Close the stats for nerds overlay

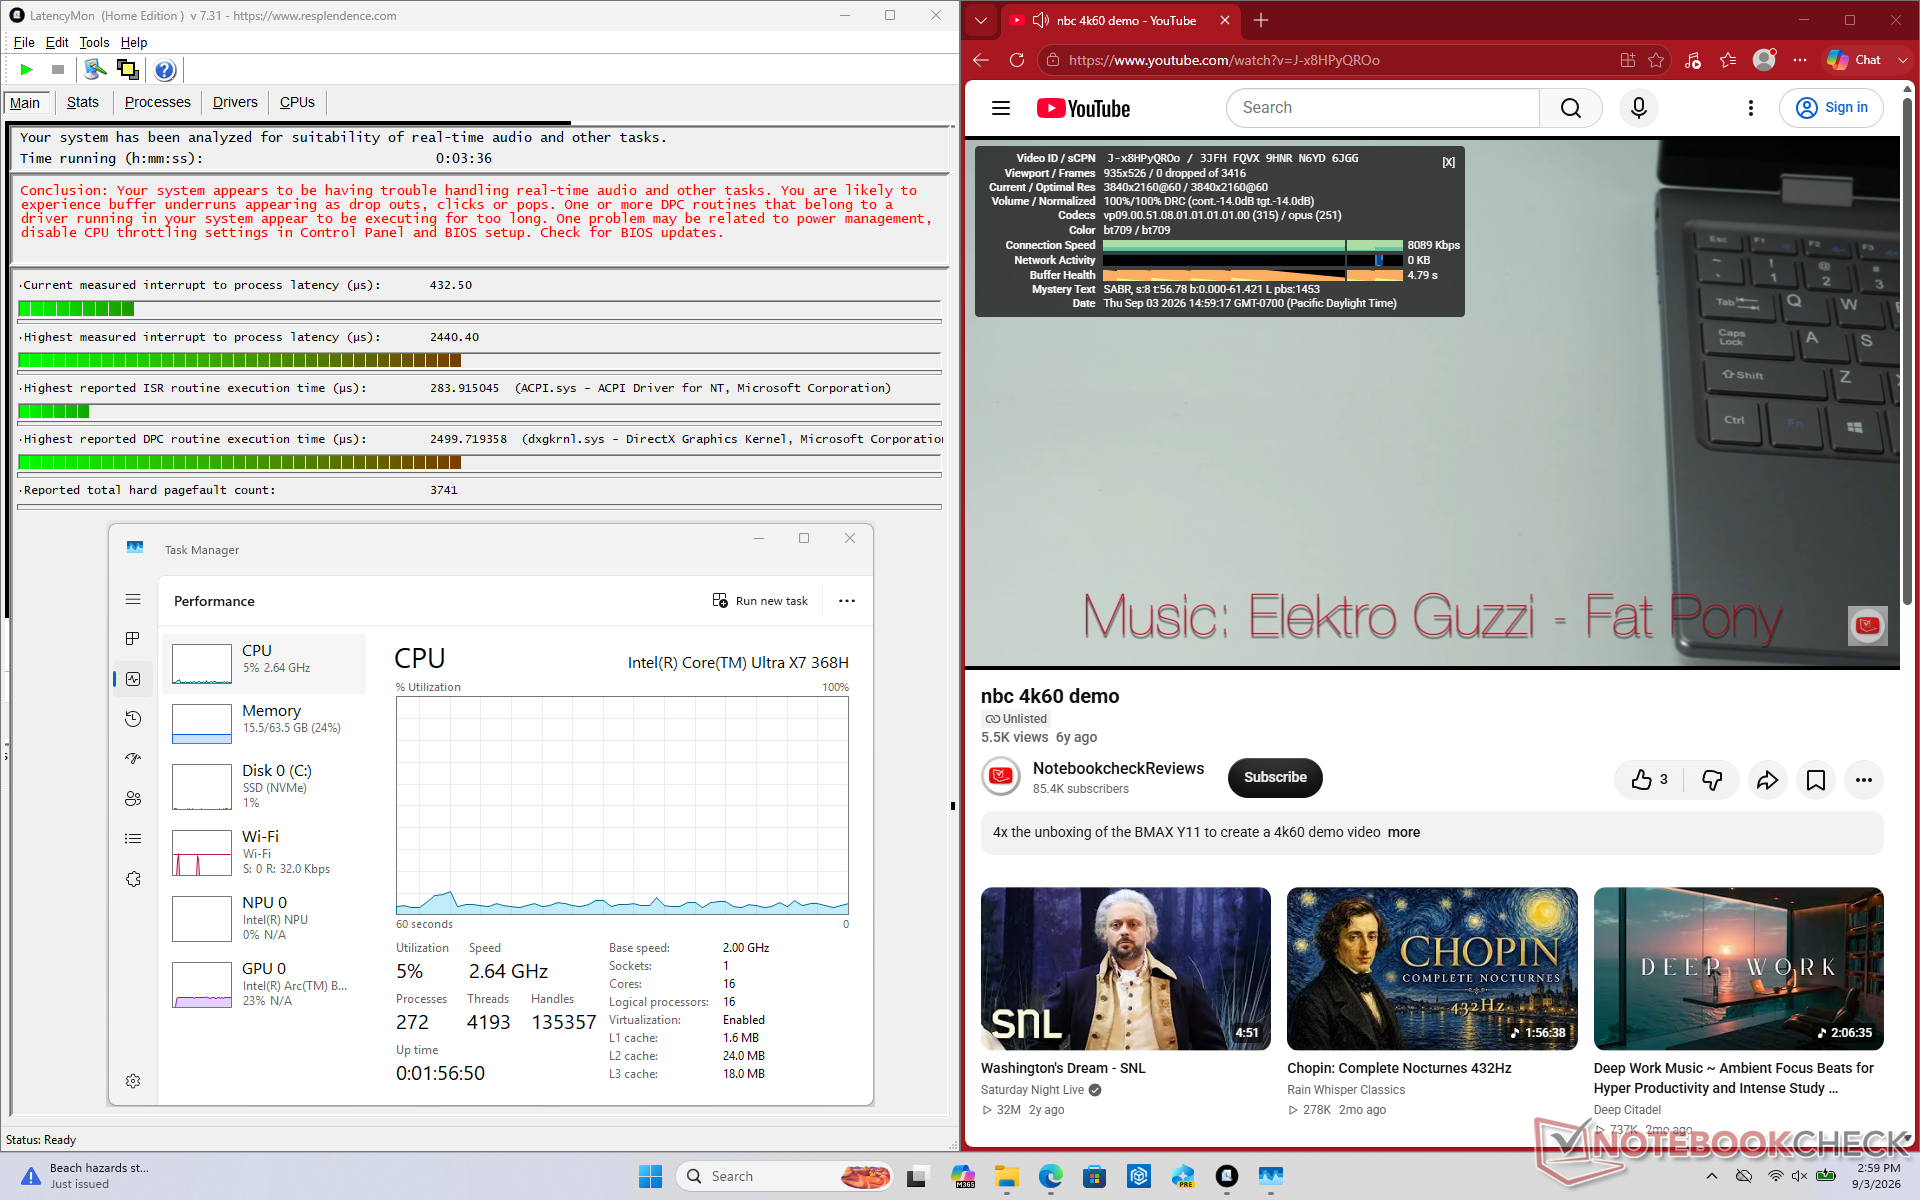pos(1448,162)
